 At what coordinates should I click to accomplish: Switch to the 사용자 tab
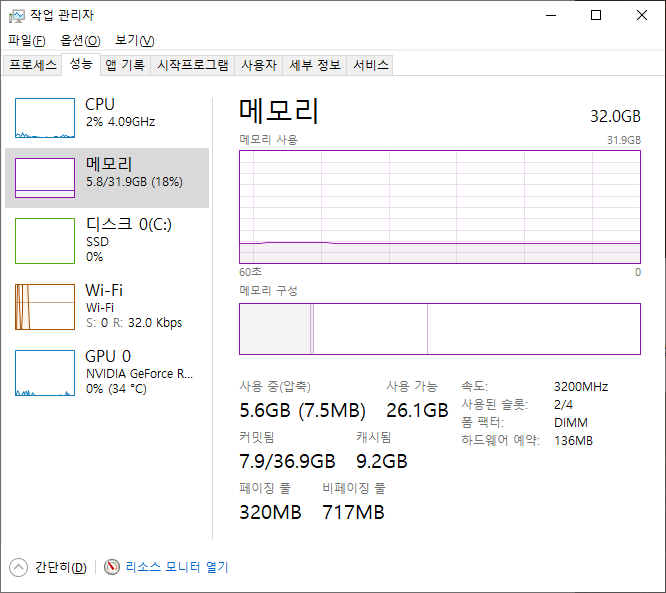[259, 65]
